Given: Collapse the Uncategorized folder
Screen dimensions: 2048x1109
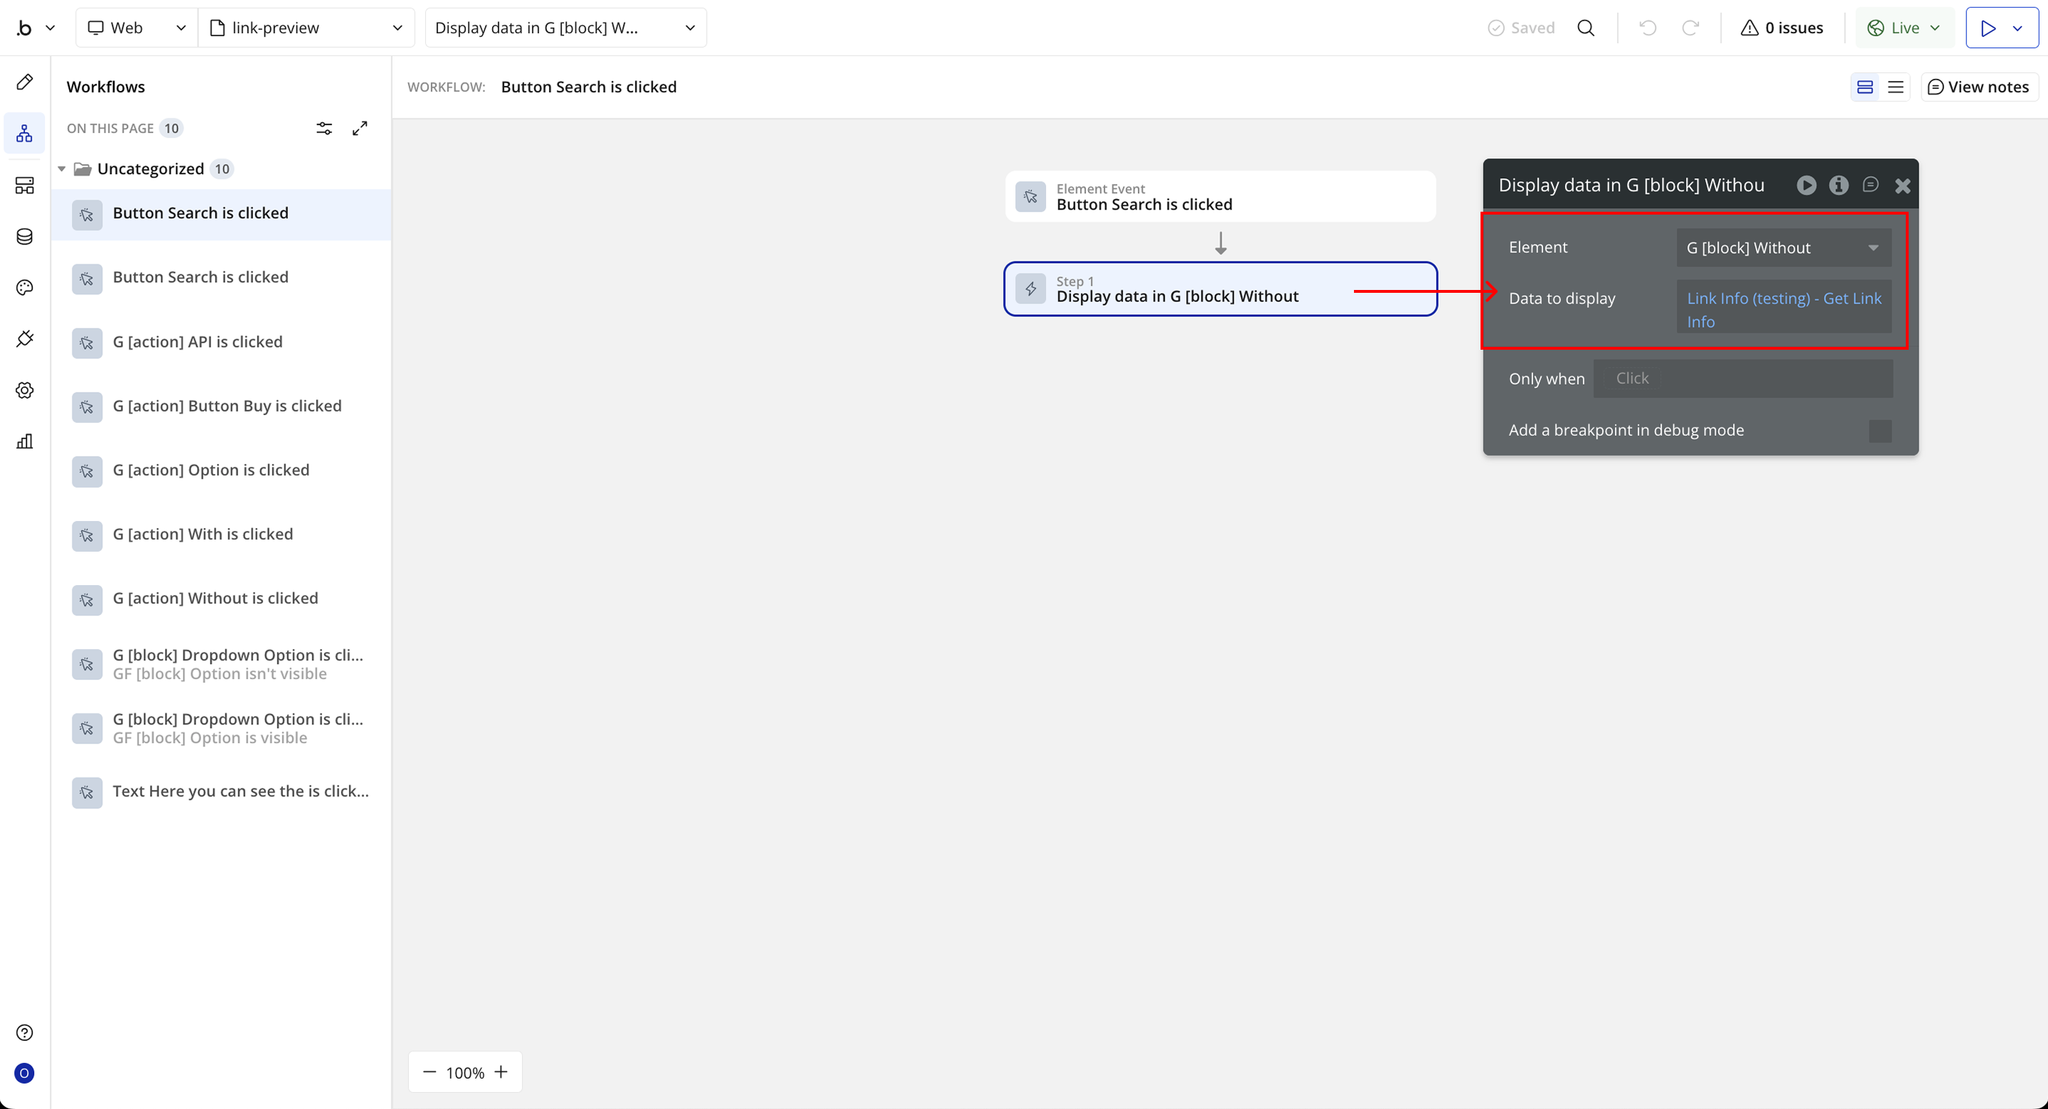Looking at the screenshot, I should 62,169.
